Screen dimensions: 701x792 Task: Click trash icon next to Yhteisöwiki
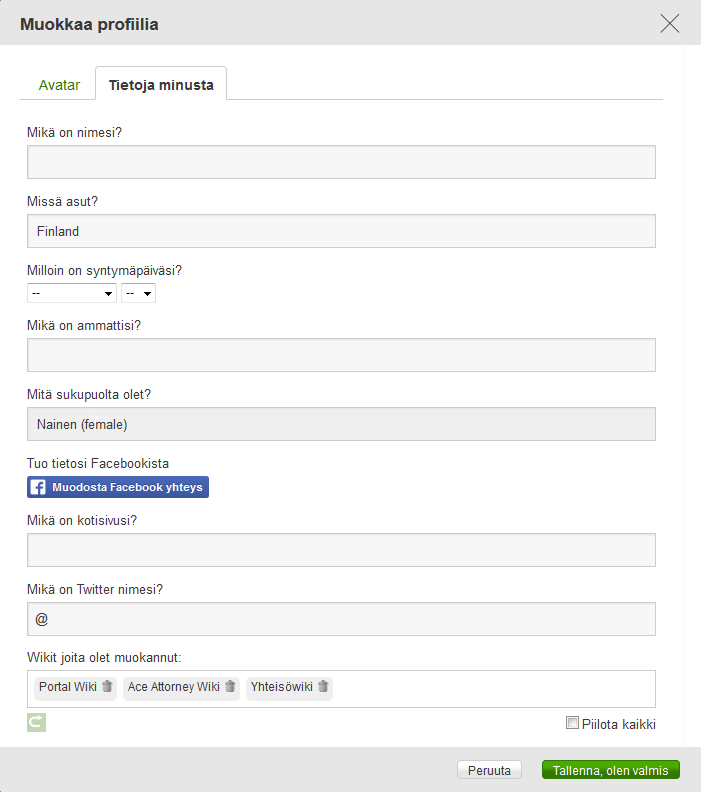[x=323, y=687]
